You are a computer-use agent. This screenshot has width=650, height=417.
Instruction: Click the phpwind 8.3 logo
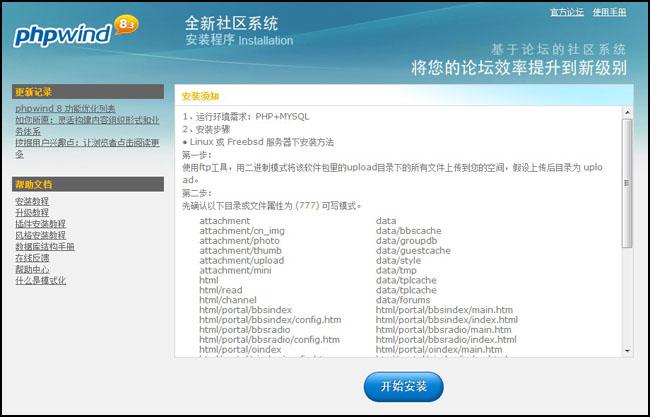(76, 32)
